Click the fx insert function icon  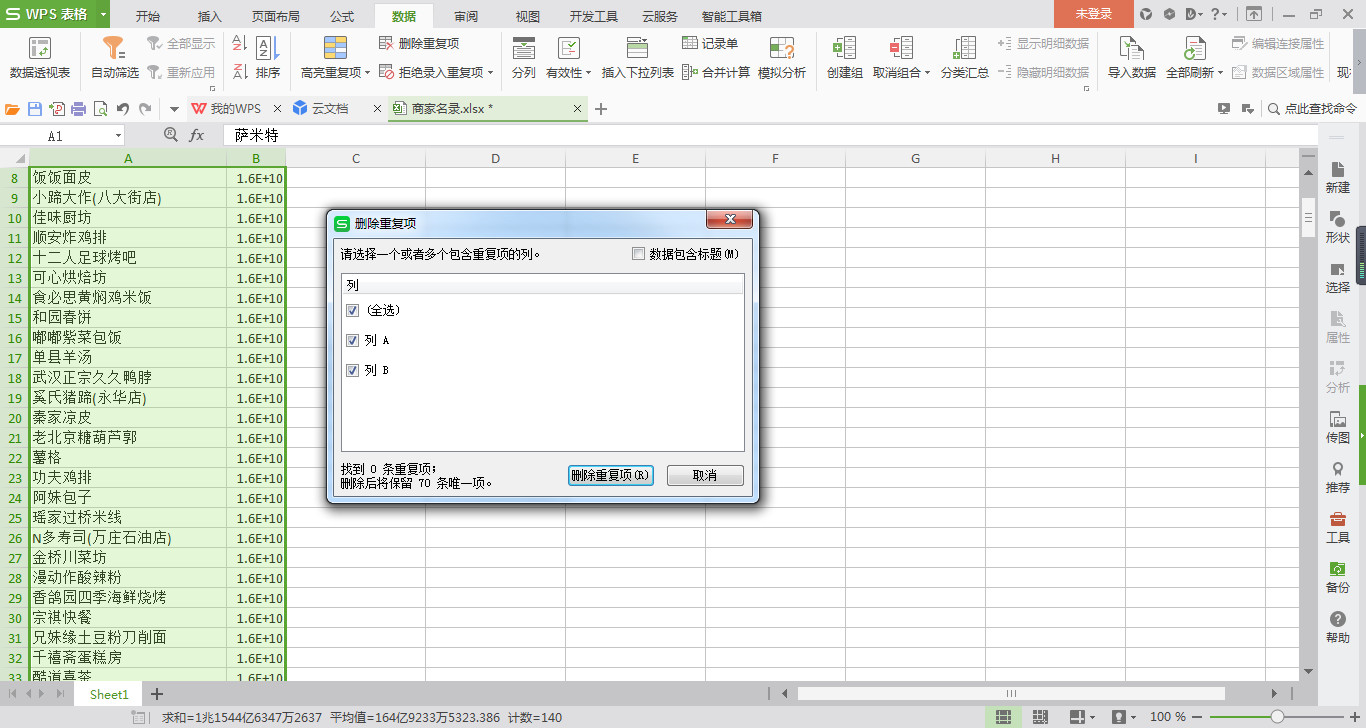(197, 135)
